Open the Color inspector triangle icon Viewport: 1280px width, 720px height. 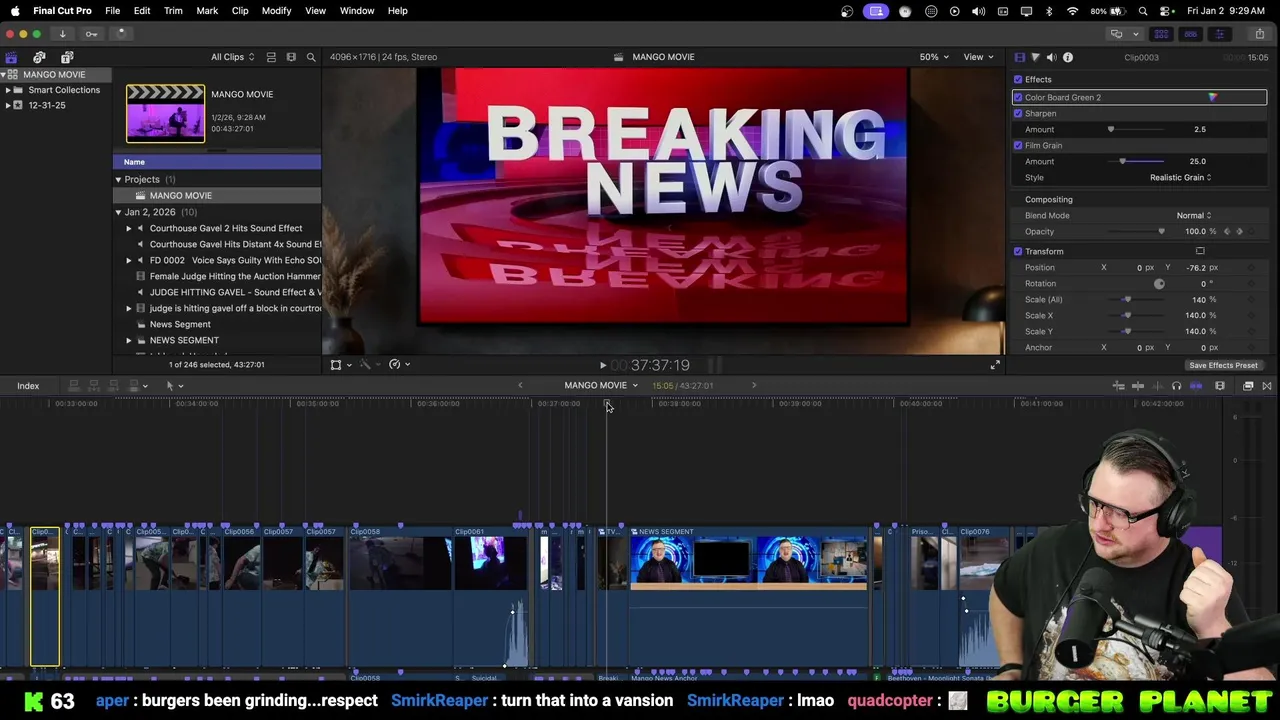pyautogui.click(x=1035, y=57)
